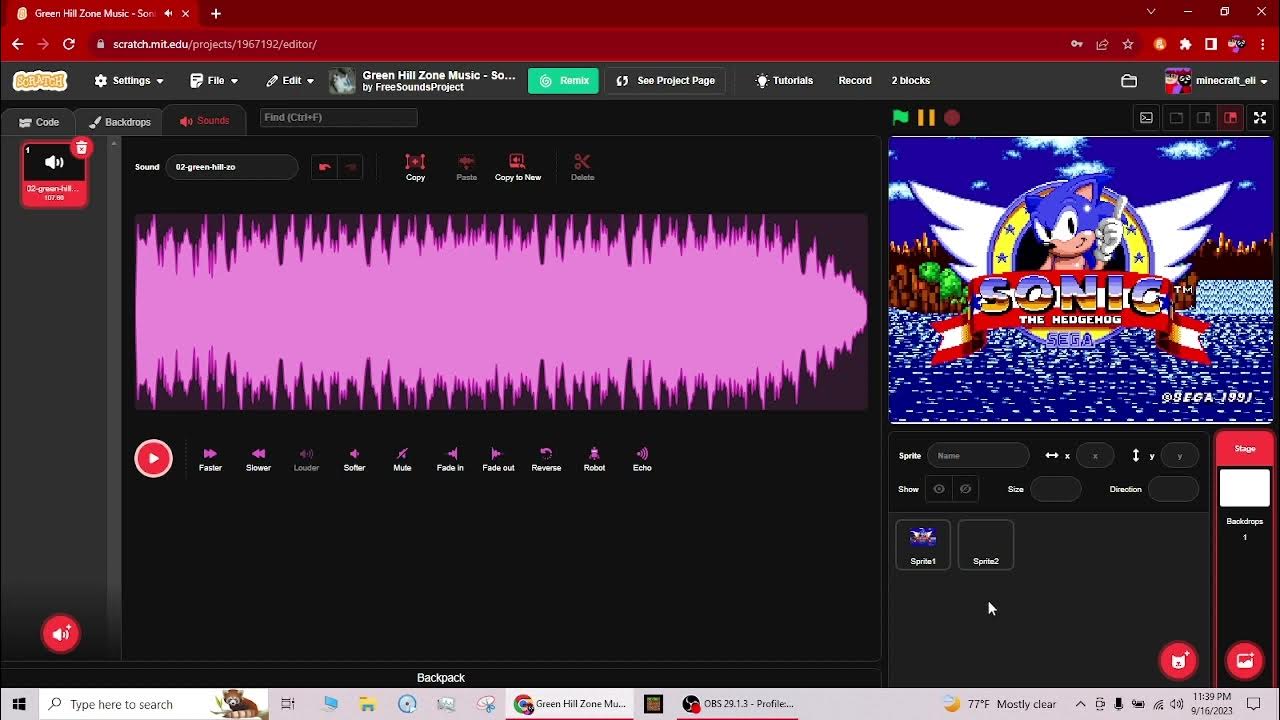Switch to the Backdrops tab

120,122
